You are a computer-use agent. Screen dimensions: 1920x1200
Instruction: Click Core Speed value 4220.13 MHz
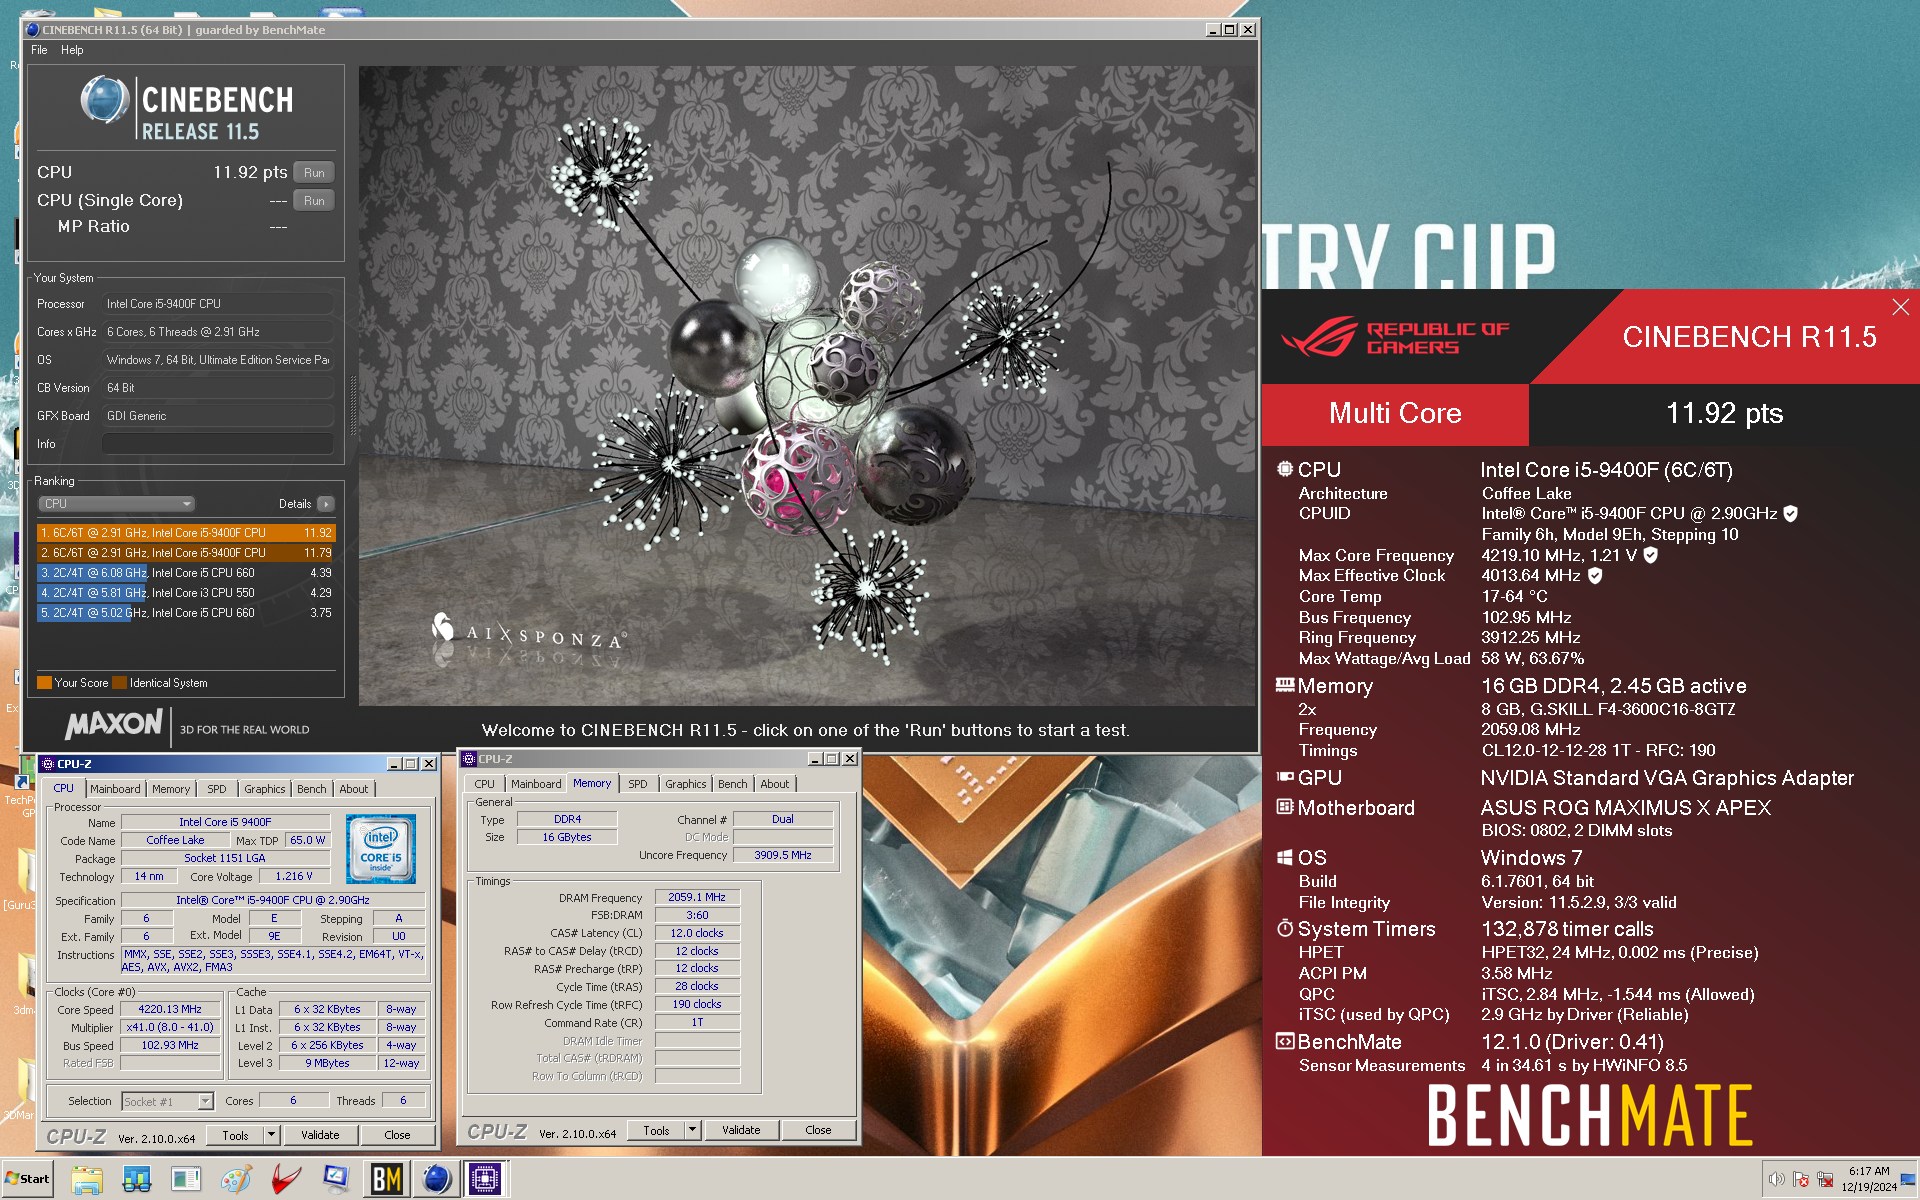click(x=170, y=1010)
